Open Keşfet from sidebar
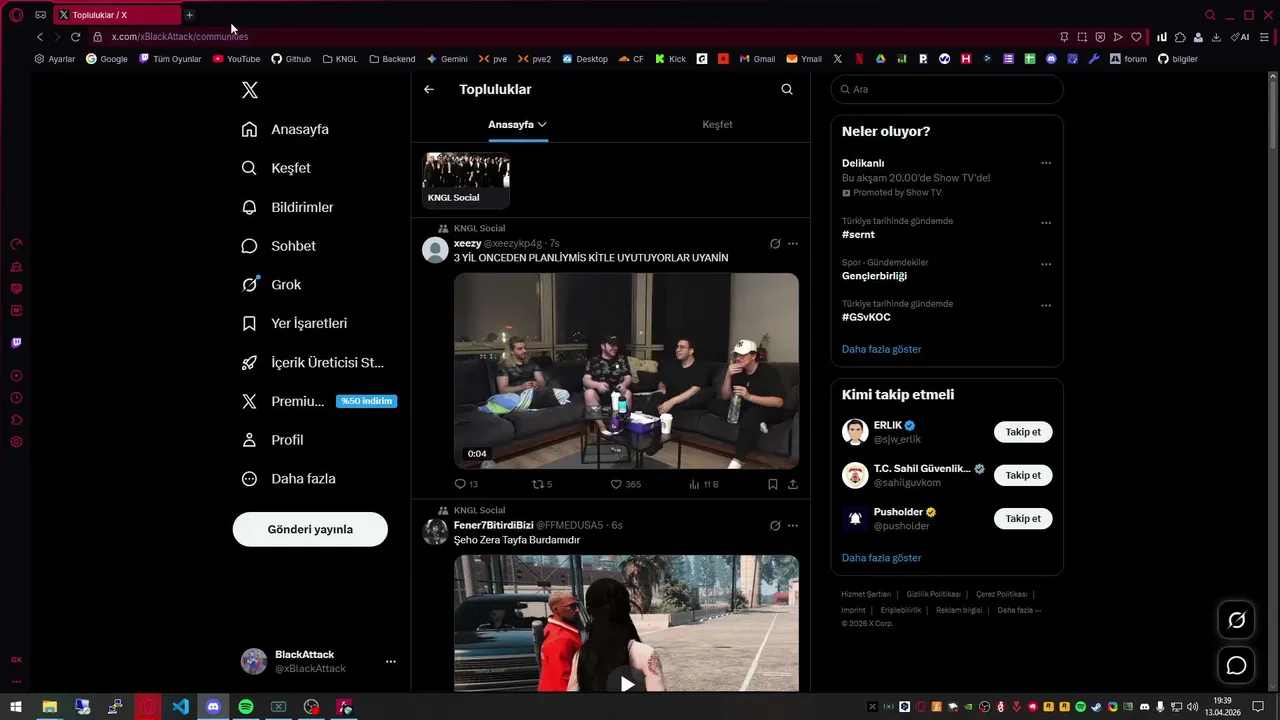Image resolution: width=1280 pixels, height=720 pixels. point(277,168)
